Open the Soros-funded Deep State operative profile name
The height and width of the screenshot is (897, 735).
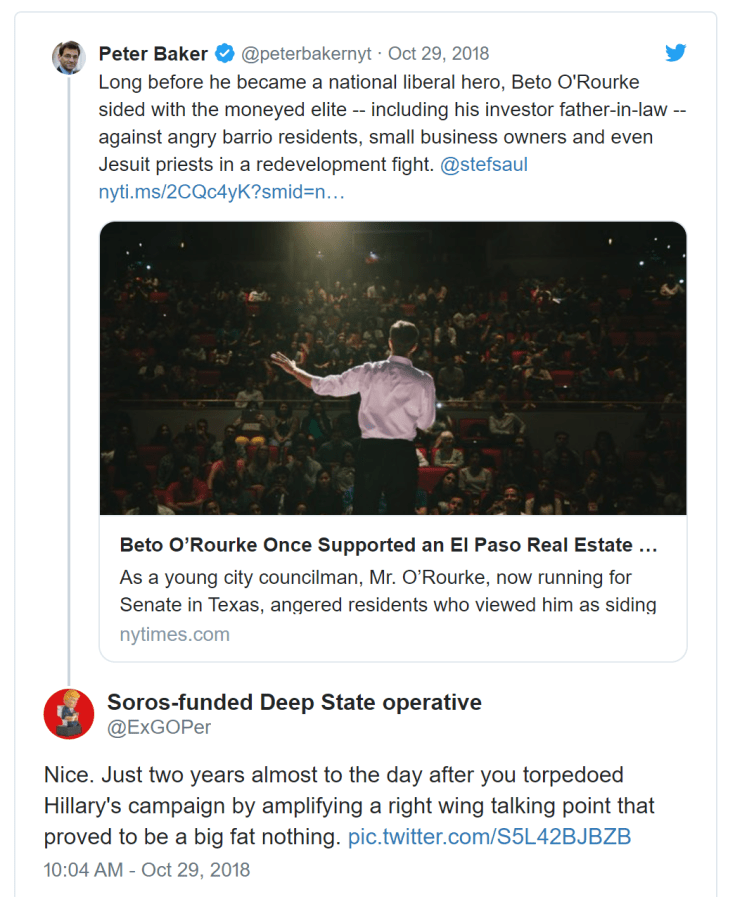tap(294, 702)
